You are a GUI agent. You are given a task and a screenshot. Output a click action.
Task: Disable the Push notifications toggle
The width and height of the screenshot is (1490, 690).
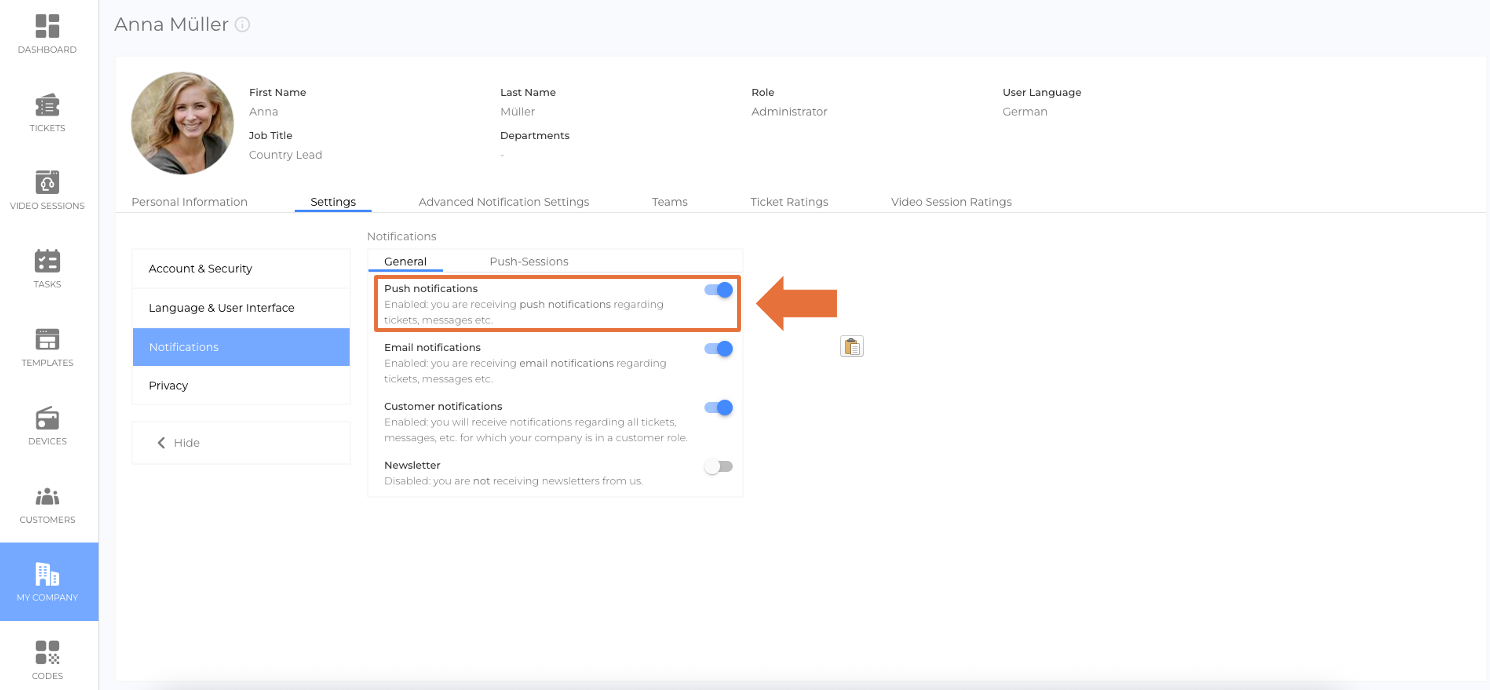pos(719,290)
